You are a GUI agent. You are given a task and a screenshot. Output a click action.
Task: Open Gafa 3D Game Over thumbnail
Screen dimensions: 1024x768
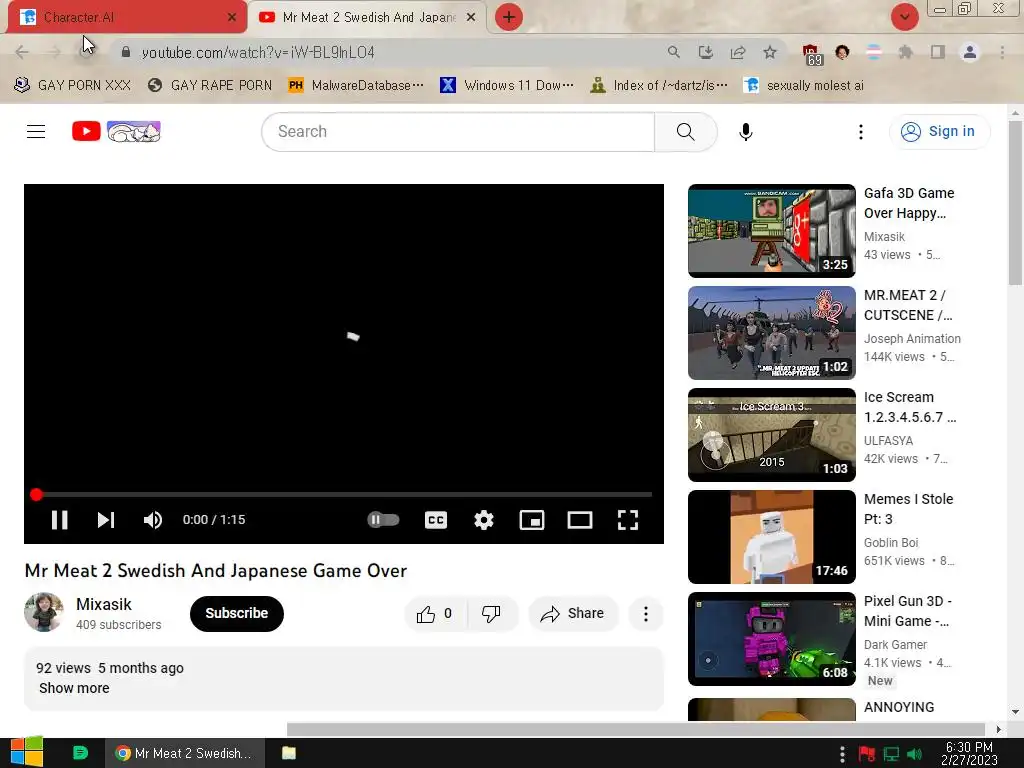[x=771, y=231]
